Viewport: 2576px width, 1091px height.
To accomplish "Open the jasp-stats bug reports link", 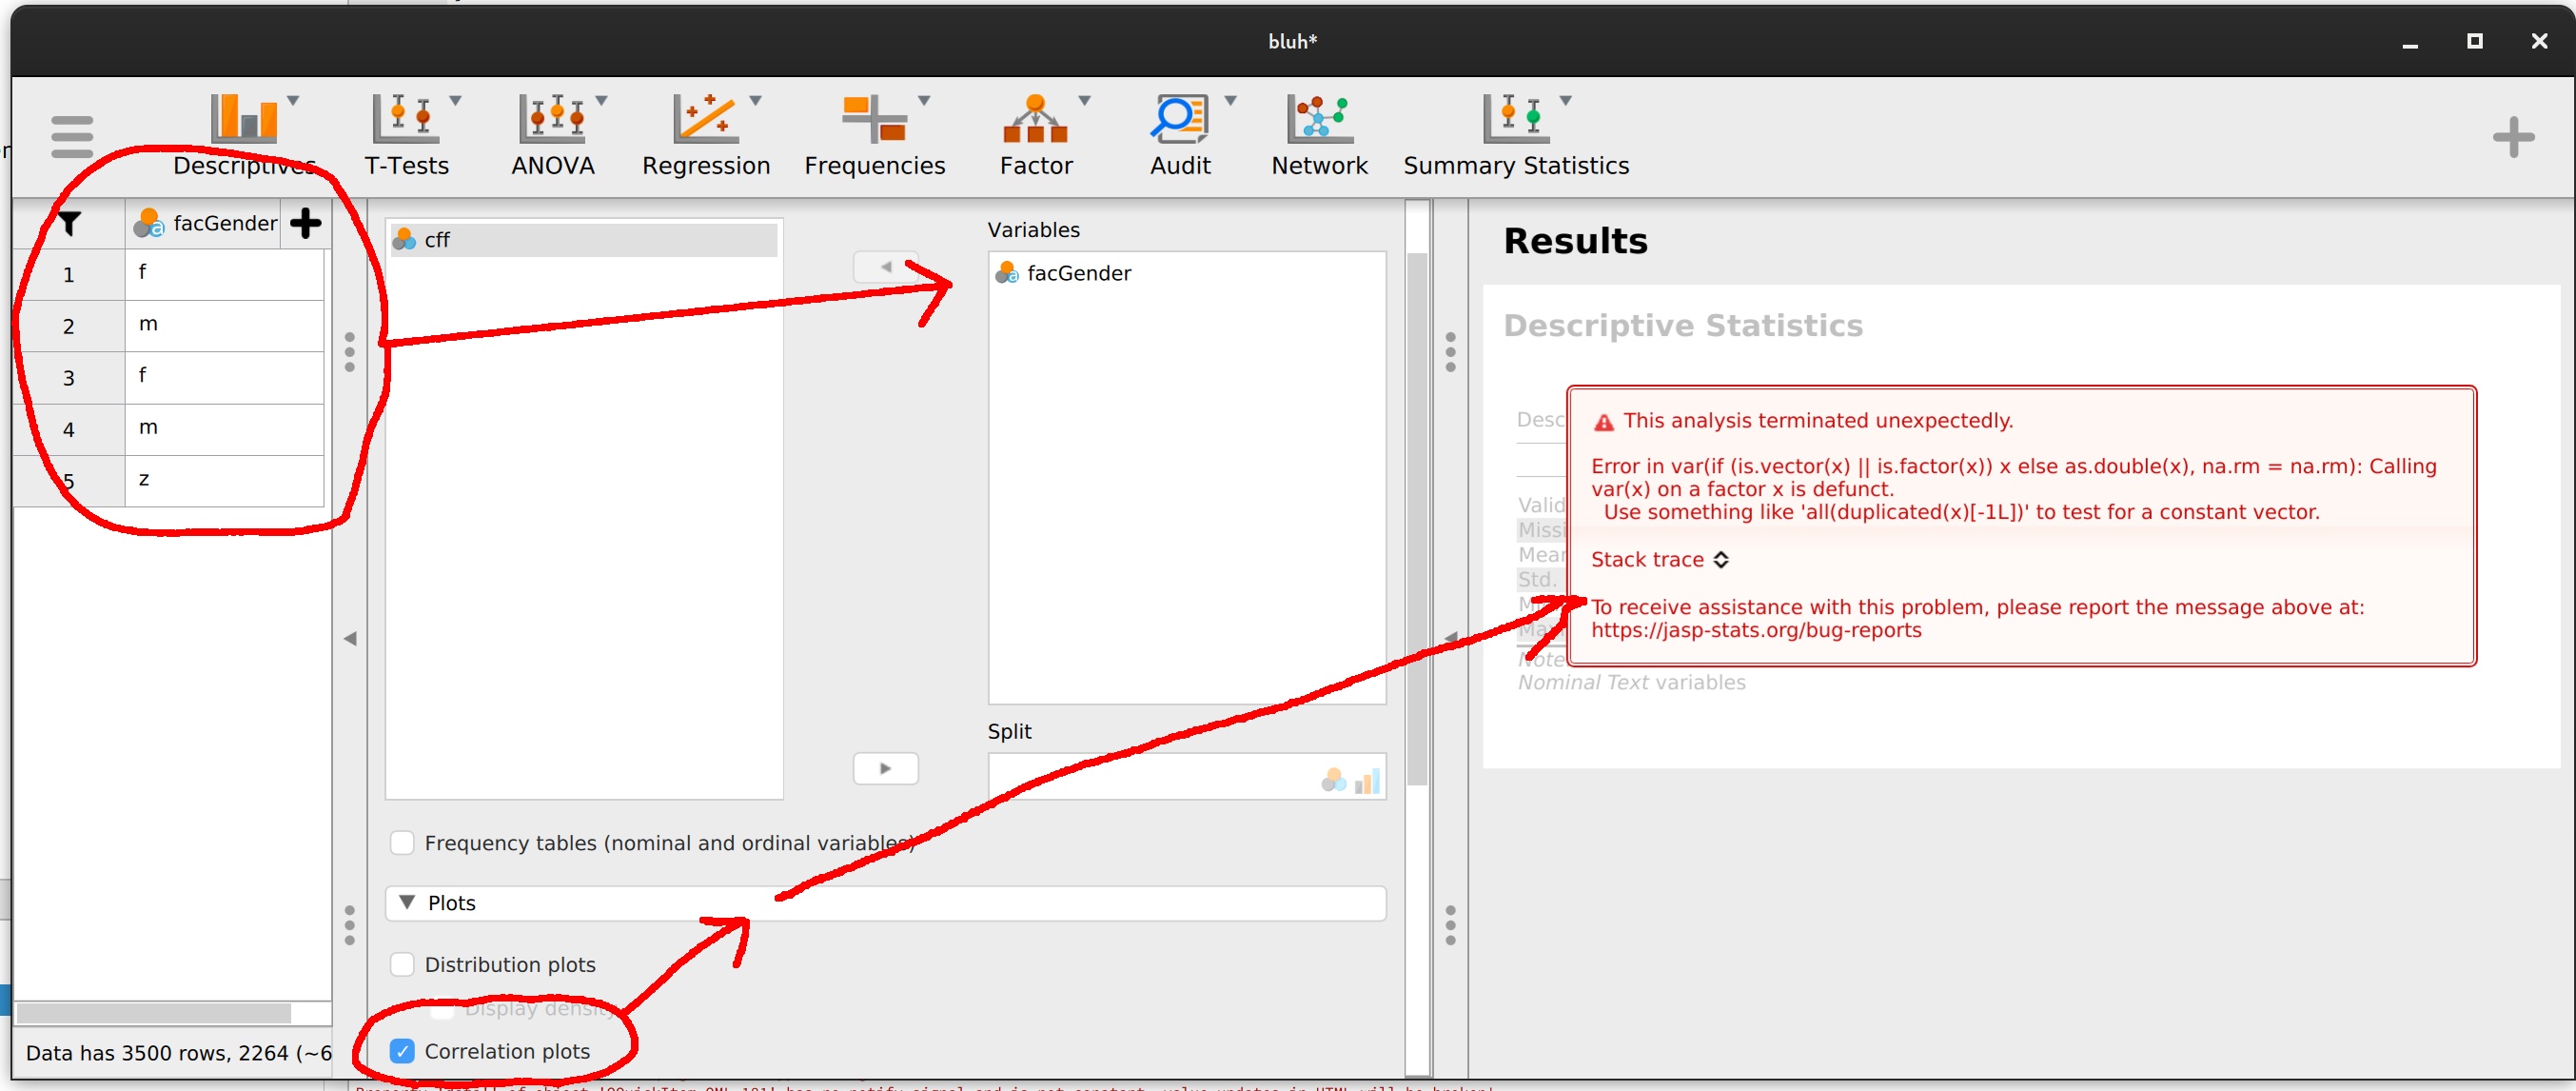I will (1757, 630).
